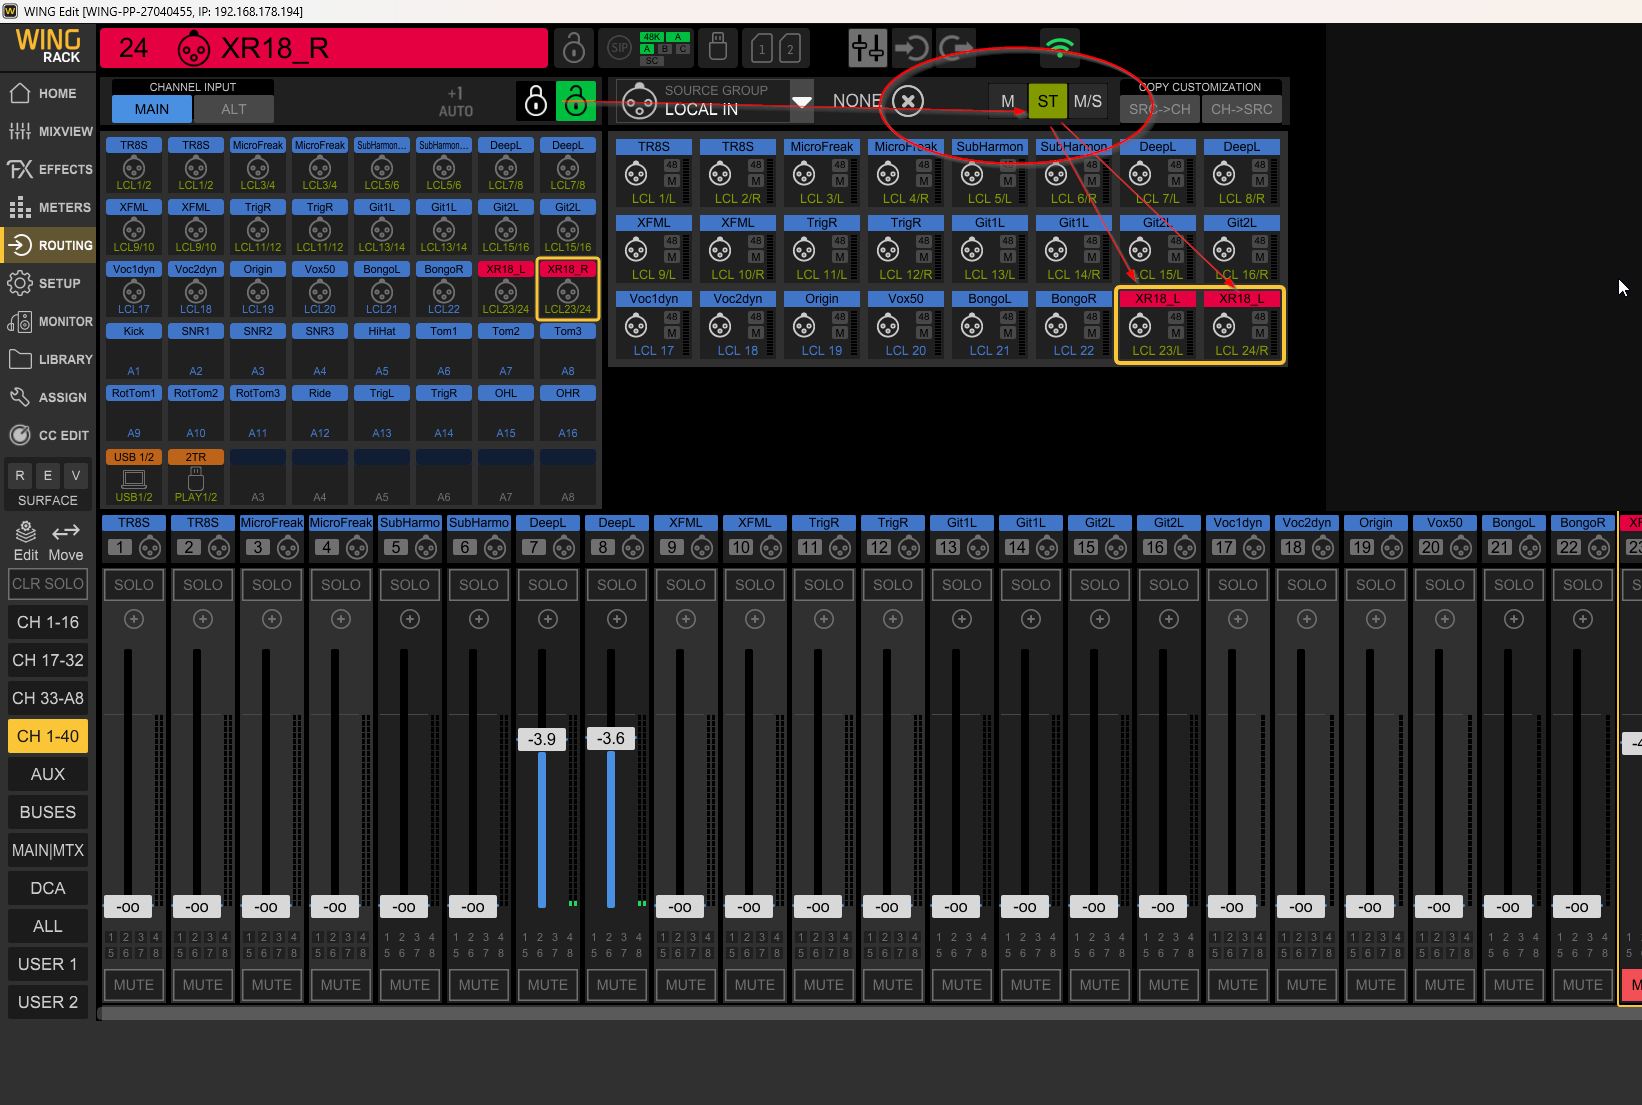Solo channel 17 Voc1dyn

(1238, 585)
